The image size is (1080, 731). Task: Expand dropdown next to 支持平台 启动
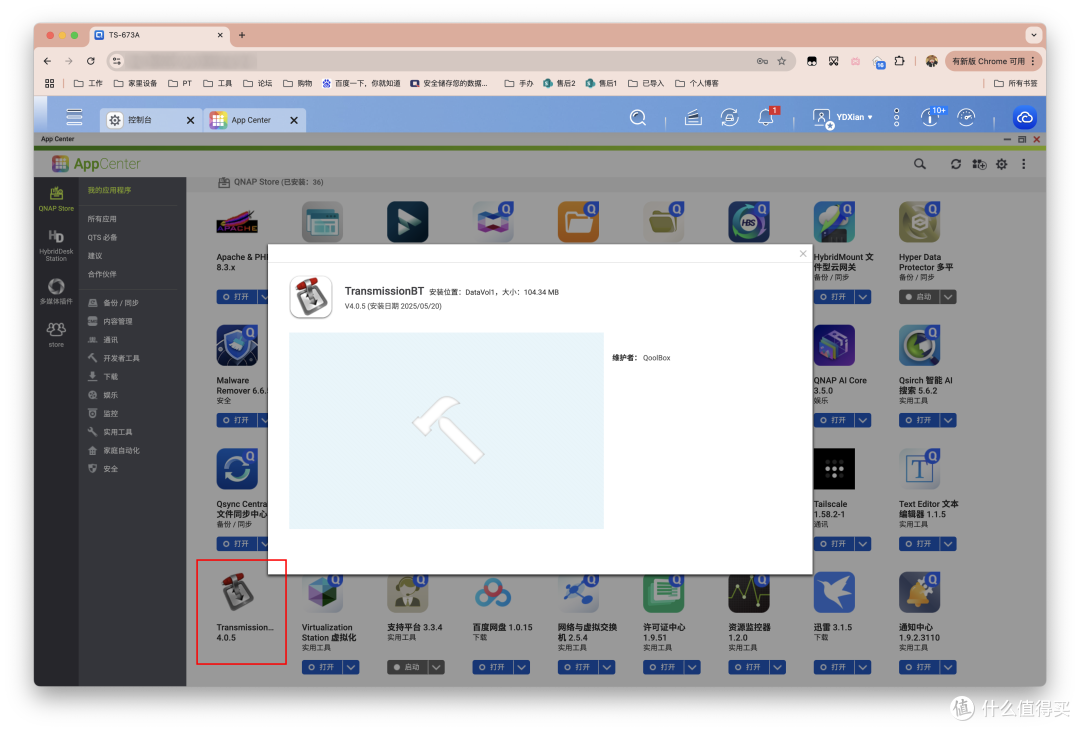437,667
